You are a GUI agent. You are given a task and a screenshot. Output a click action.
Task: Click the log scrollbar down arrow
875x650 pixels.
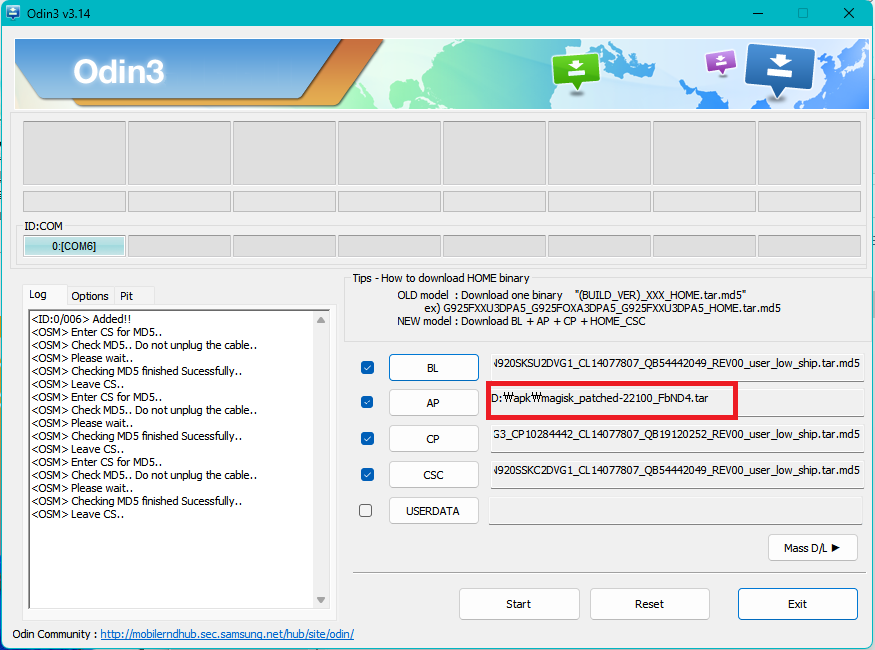(321, 600)
